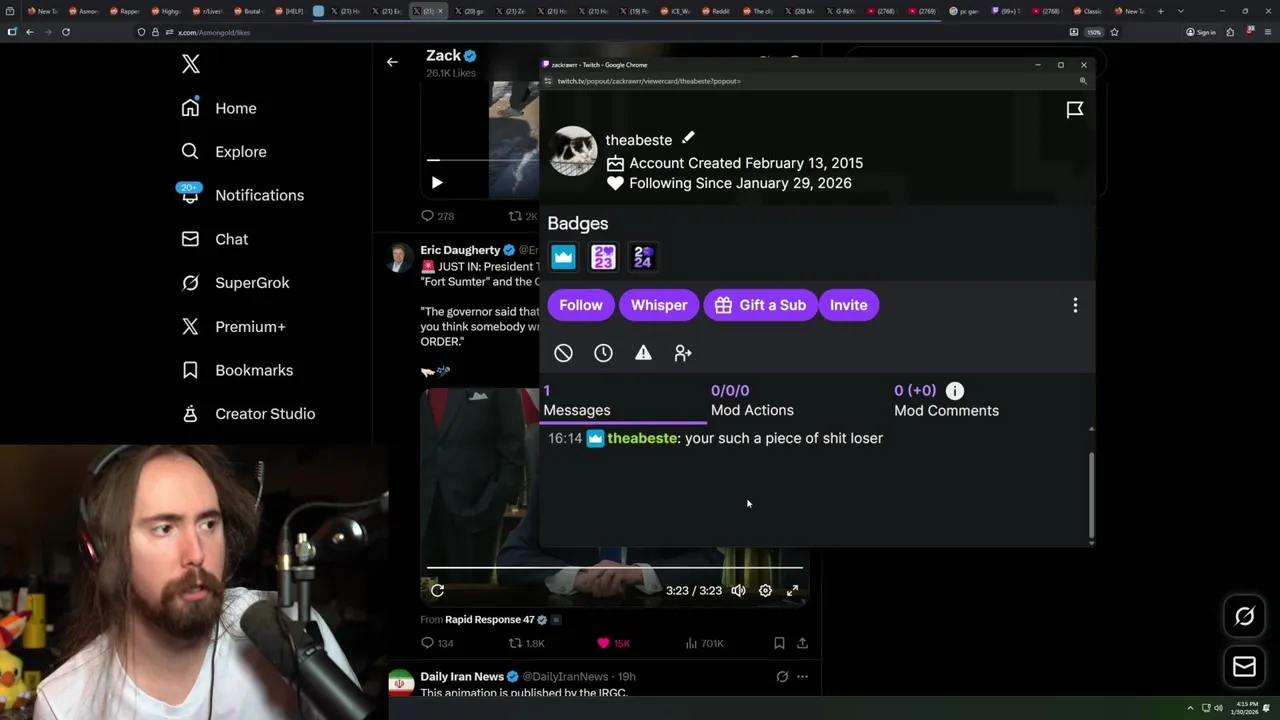Viewport: 1280px width, 720px height.
Task: Click the 2024 recap badge
Action: click(643, 257)
